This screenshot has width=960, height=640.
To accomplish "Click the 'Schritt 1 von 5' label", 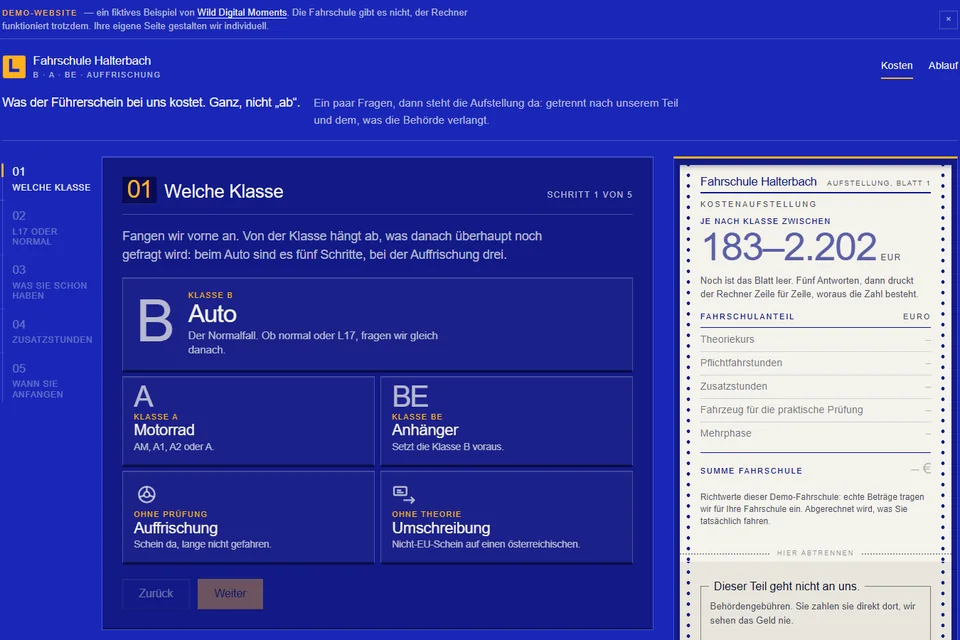I will click(590, 195).
